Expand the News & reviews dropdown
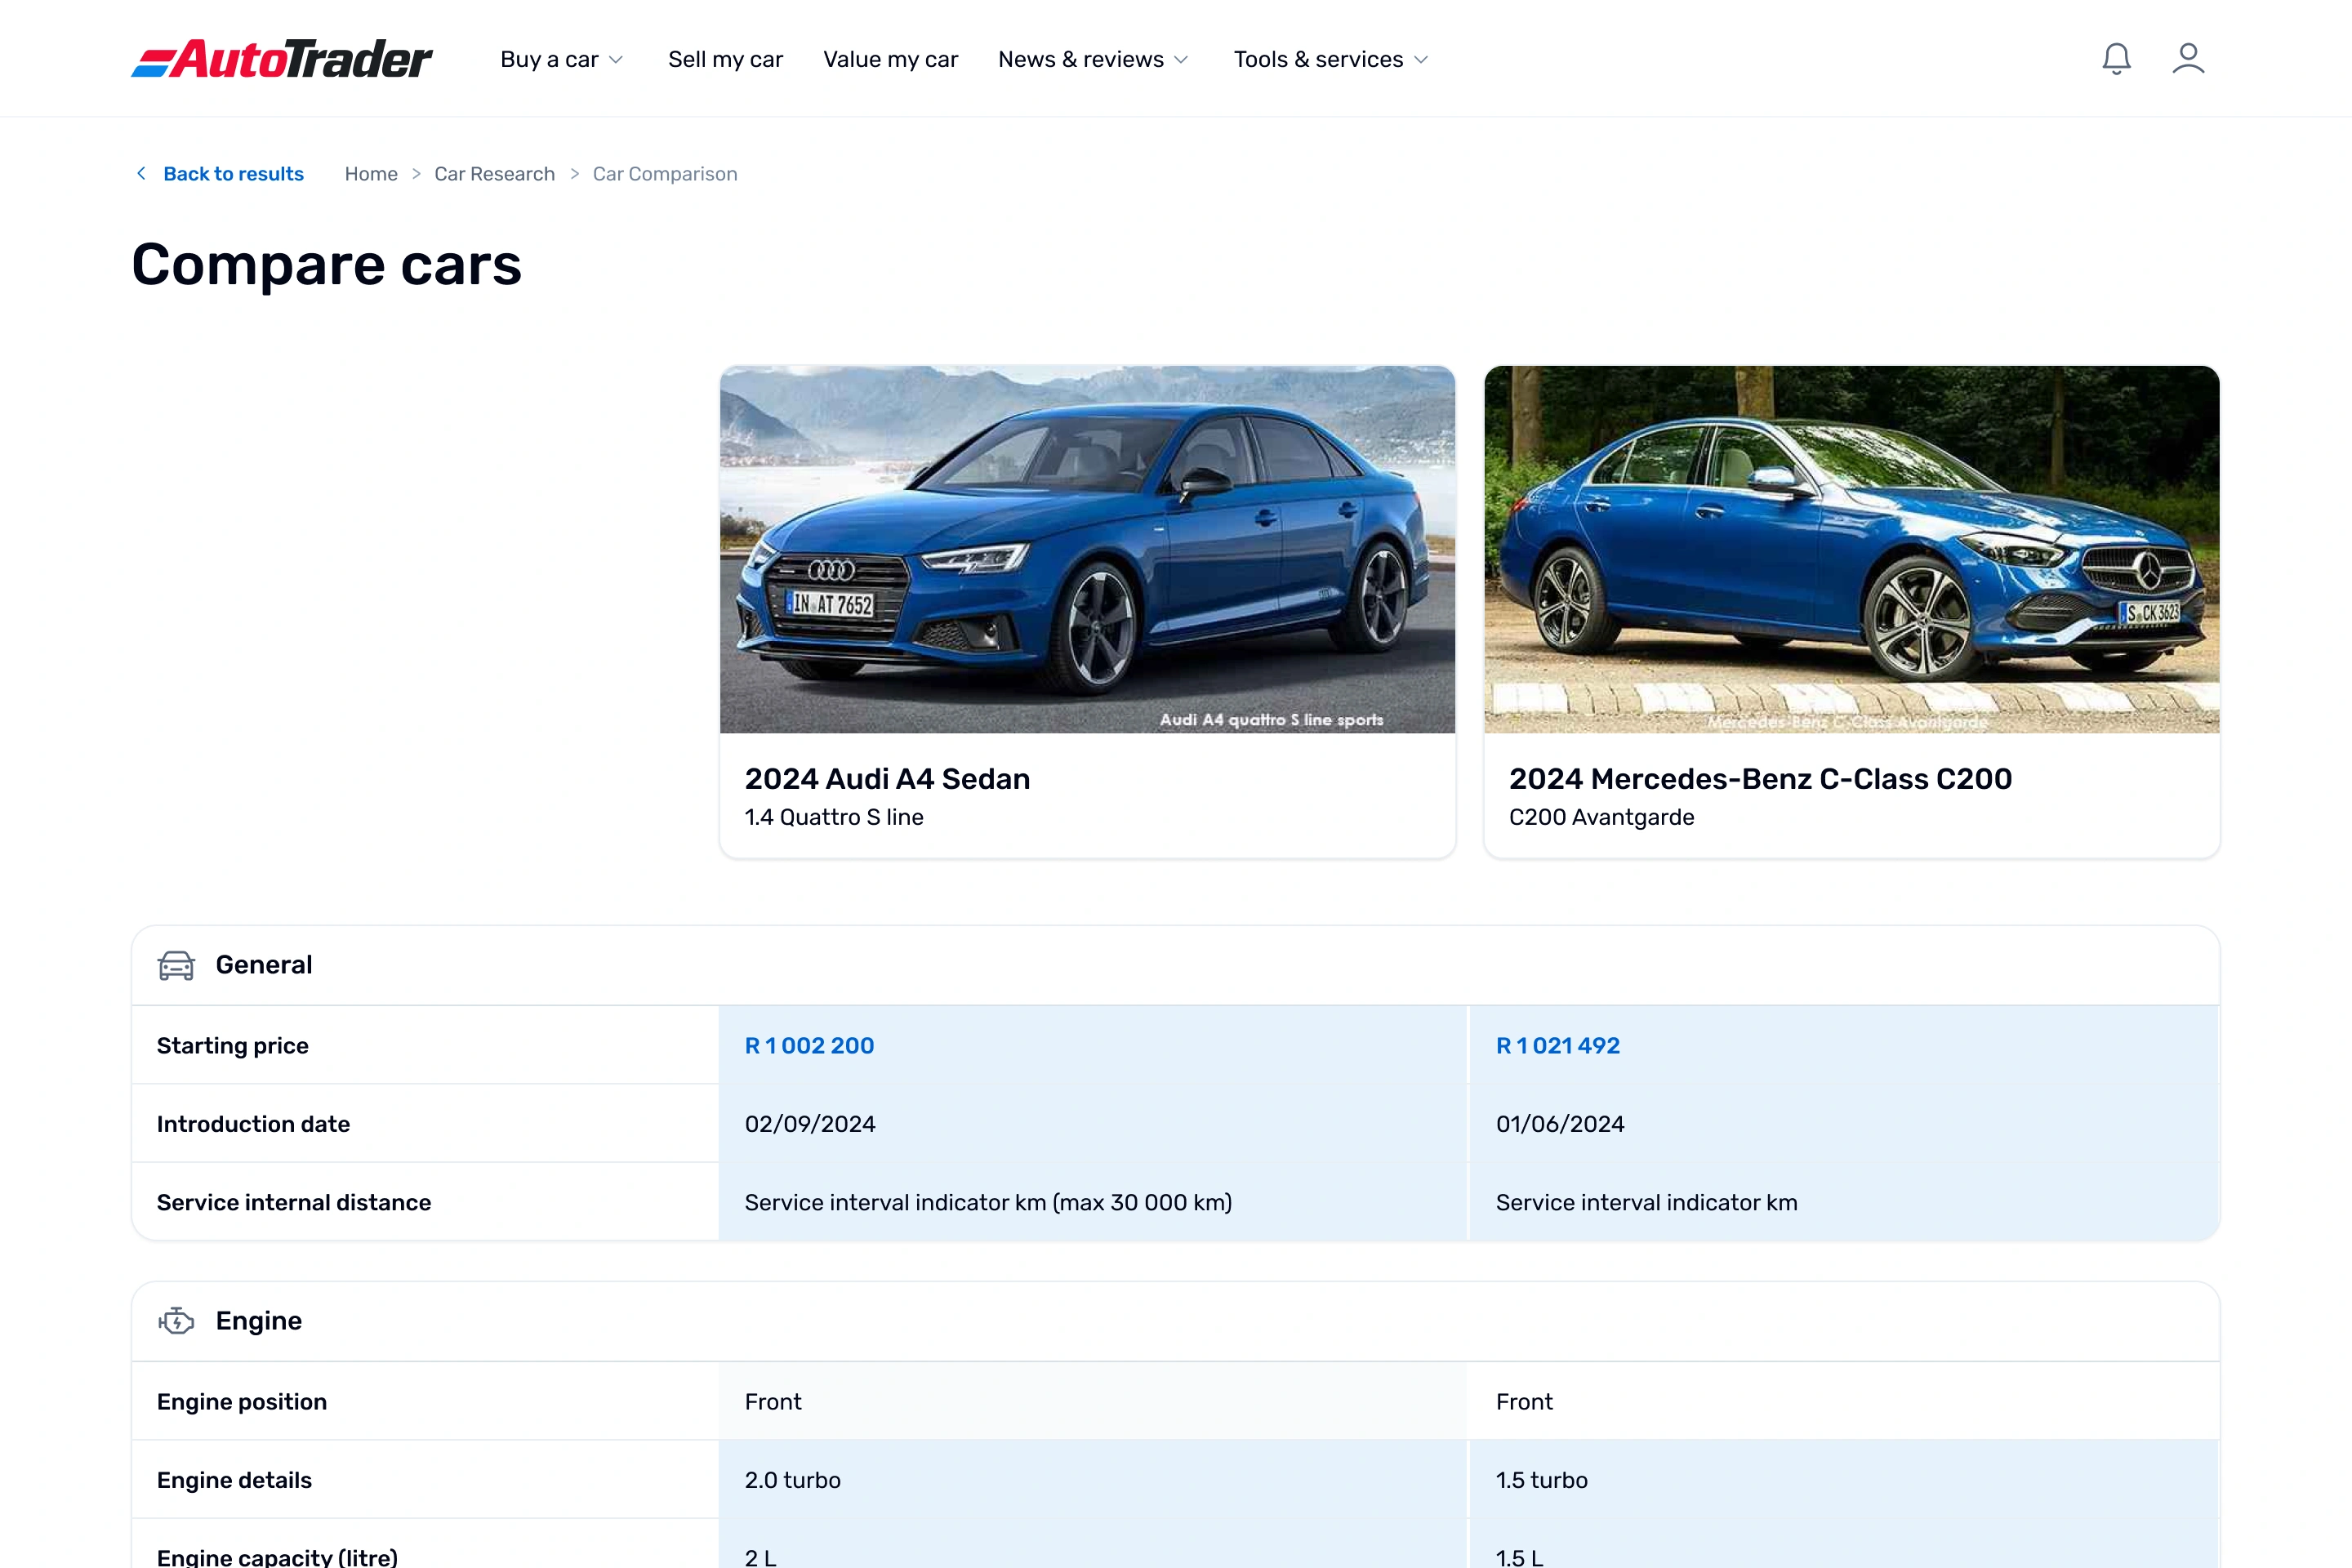 click(x=1093, y=59)
